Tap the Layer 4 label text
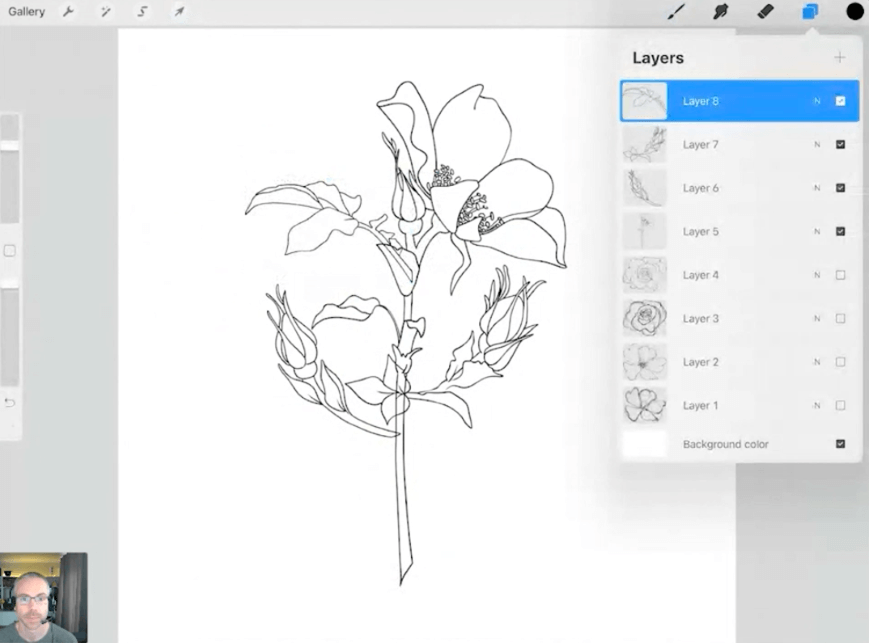869x643 pixels. (x=701, y=275)
